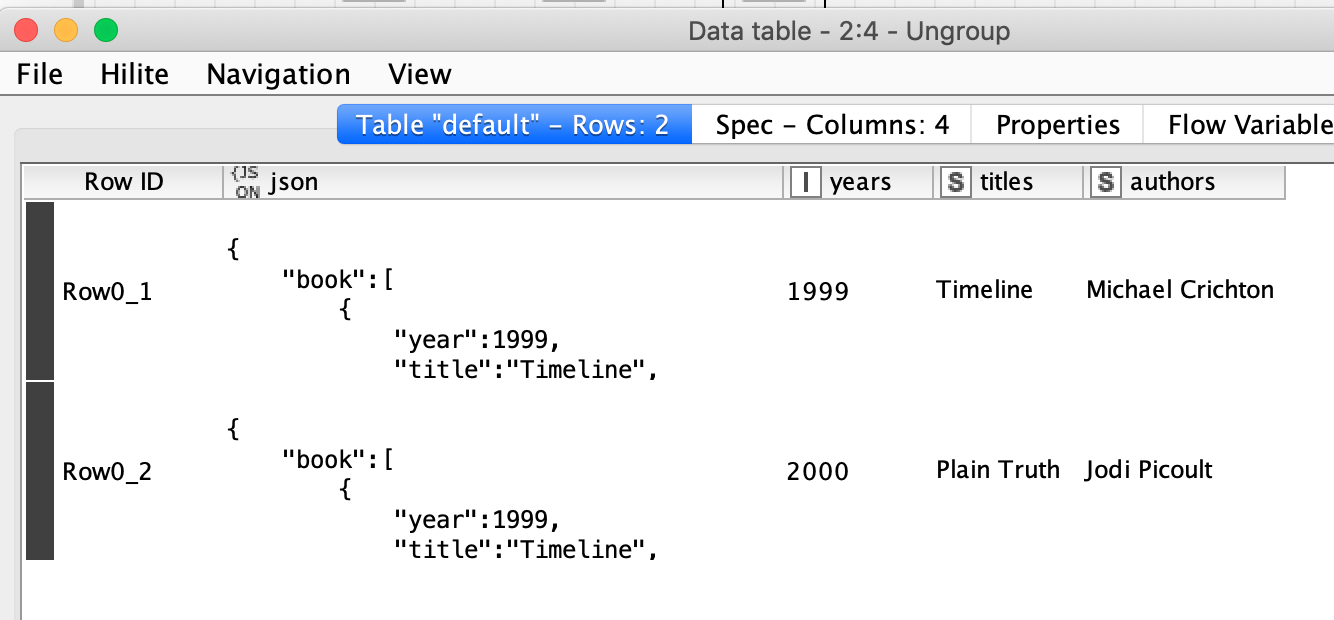
Task: Switch to the Spec - Columns: 4 tab
Action: coord(832,125)
